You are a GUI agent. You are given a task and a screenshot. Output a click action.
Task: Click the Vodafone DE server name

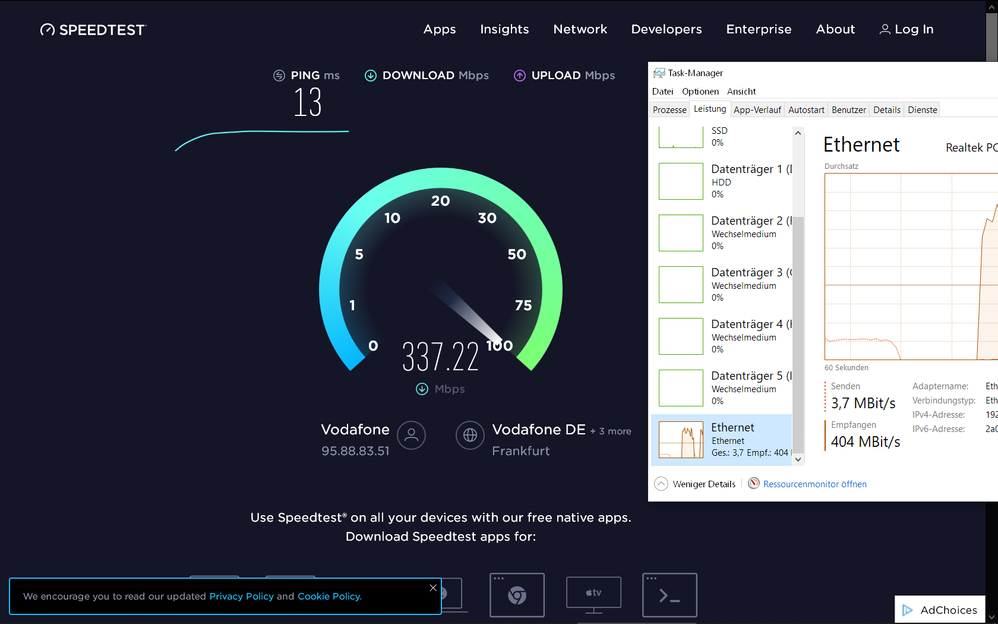click(x=538, y=430)
